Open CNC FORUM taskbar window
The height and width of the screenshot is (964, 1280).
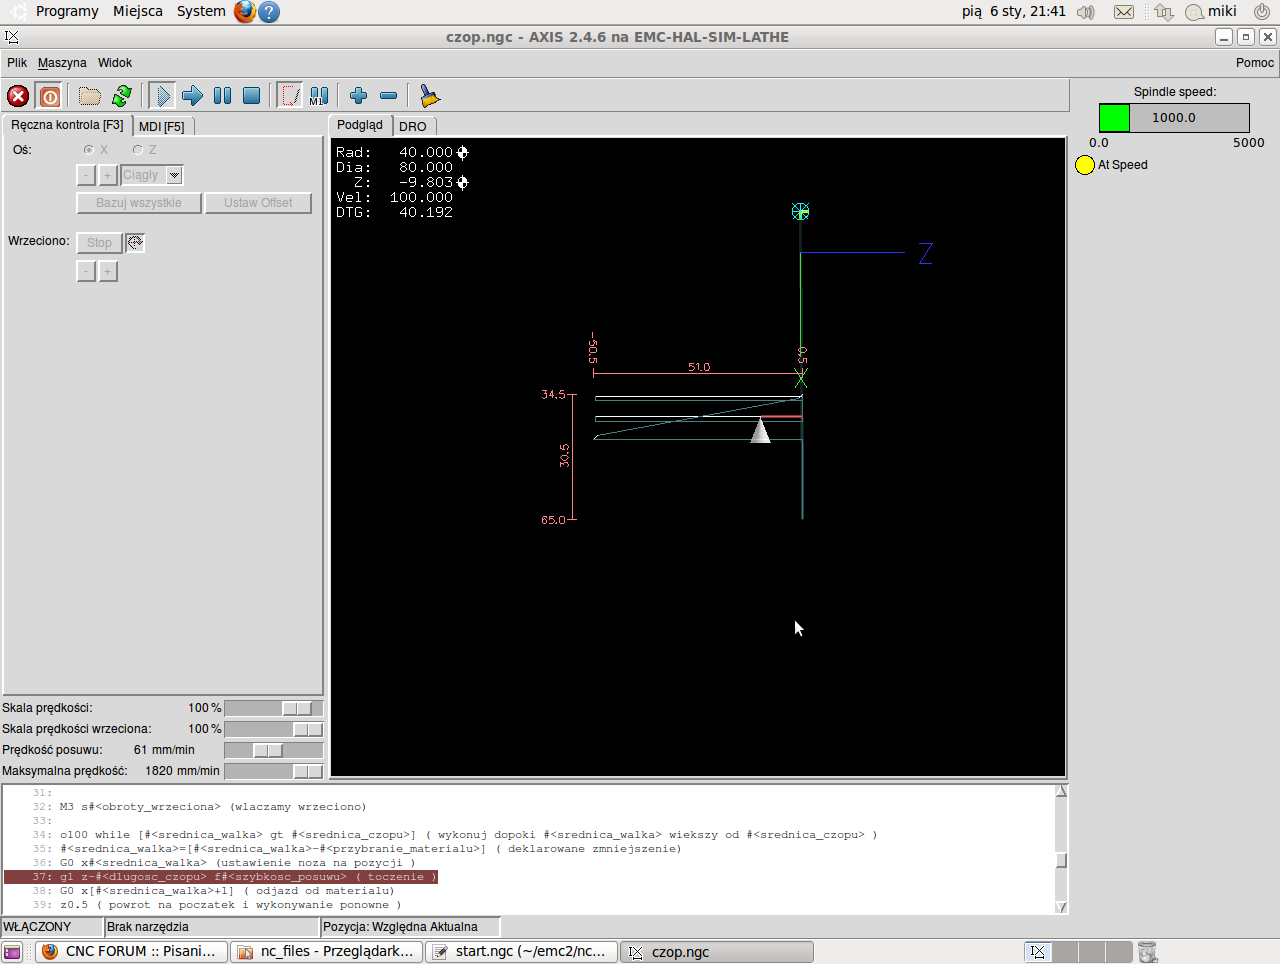tap(131, 952)
